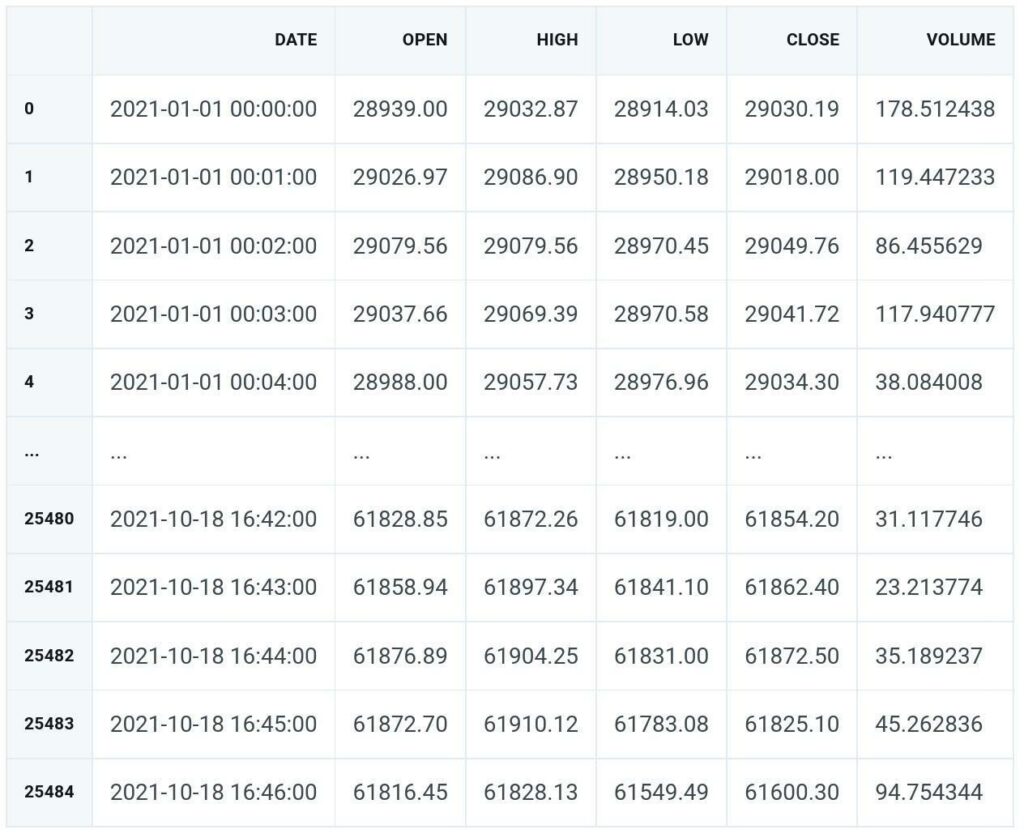The width and height of the screenshot is (1024, 838).
Task: Click date cell 2021-01-01 00:00:00
Action: [x=214, y=108]
